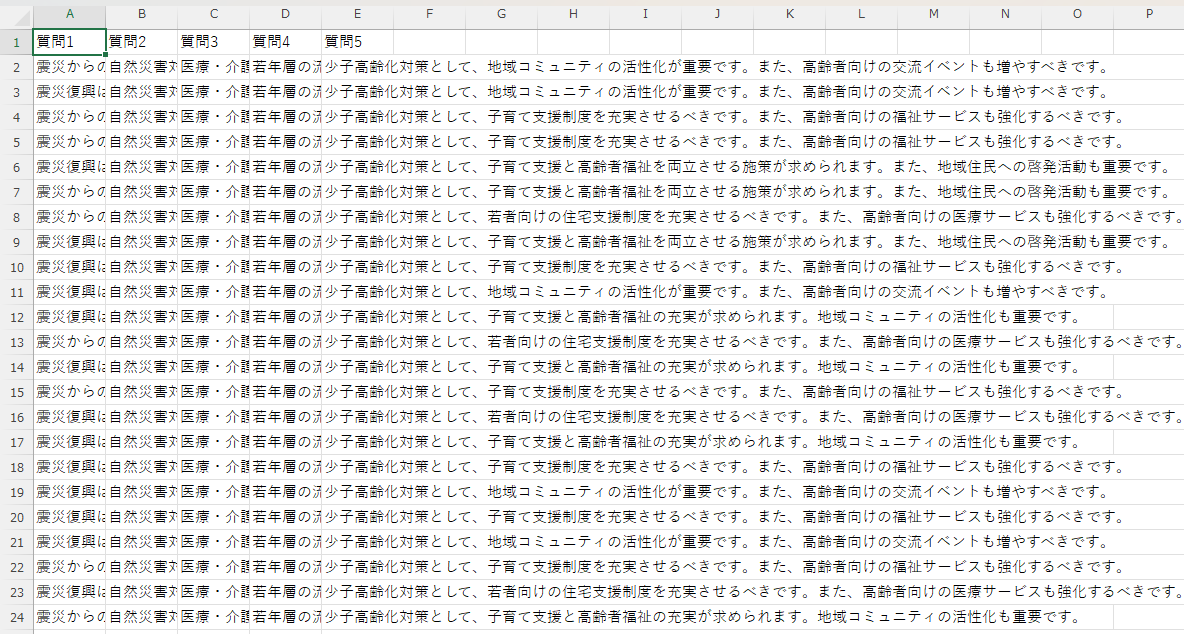Image resolution: width=1184 pixels, height=634 pixels.
Task: Select row 3 header
Action: (x=17, y=92)
